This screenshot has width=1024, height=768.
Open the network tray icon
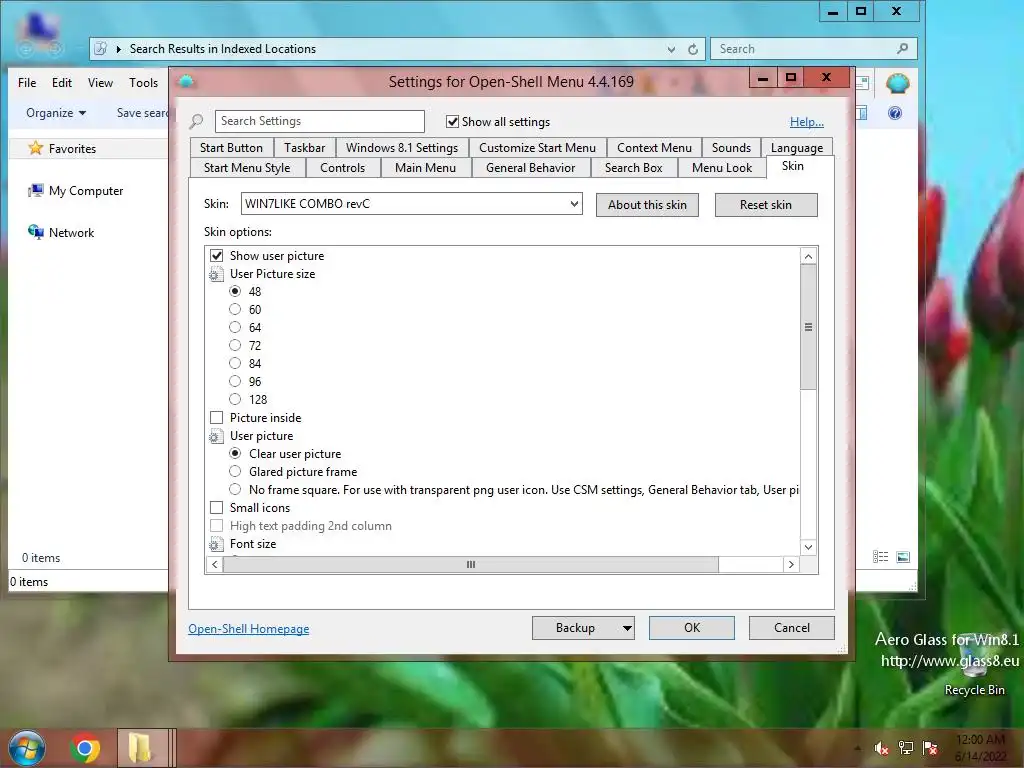tap(906, 748)
